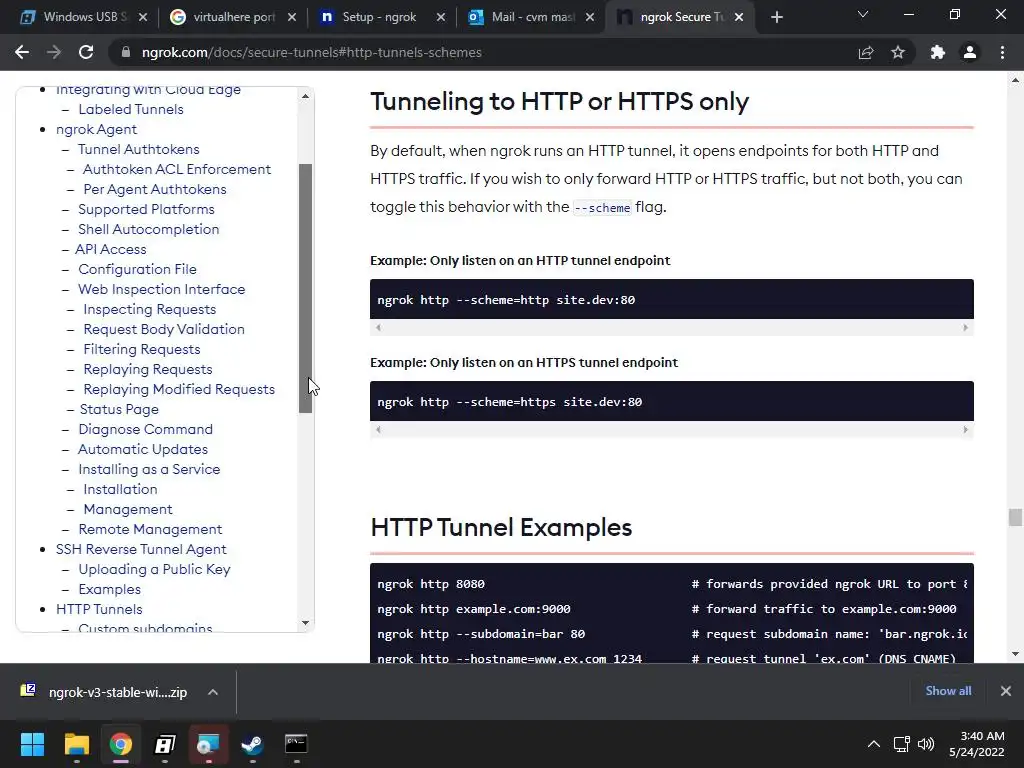
Task: Open Steam from the taskbar
Action: (252, 744)
